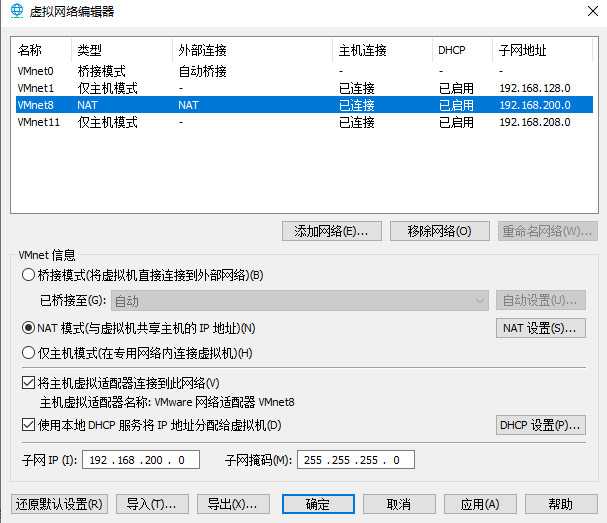Image resolution: width=607 pixels, height=523 pixels.
Task: Open 帮助 help button
Action: click(561, 504)
